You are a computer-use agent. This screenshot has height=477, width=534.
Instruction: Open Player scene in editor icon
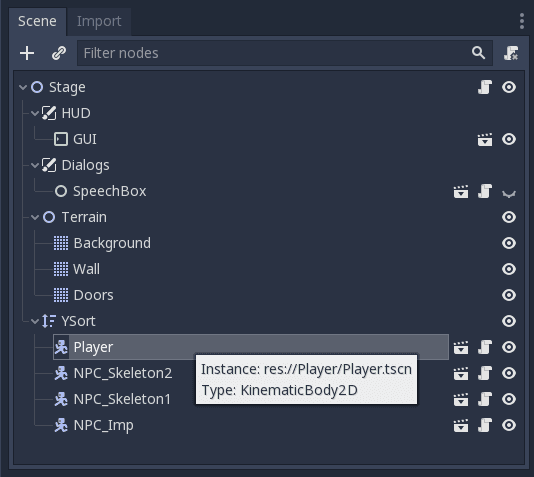pos(461,347)
